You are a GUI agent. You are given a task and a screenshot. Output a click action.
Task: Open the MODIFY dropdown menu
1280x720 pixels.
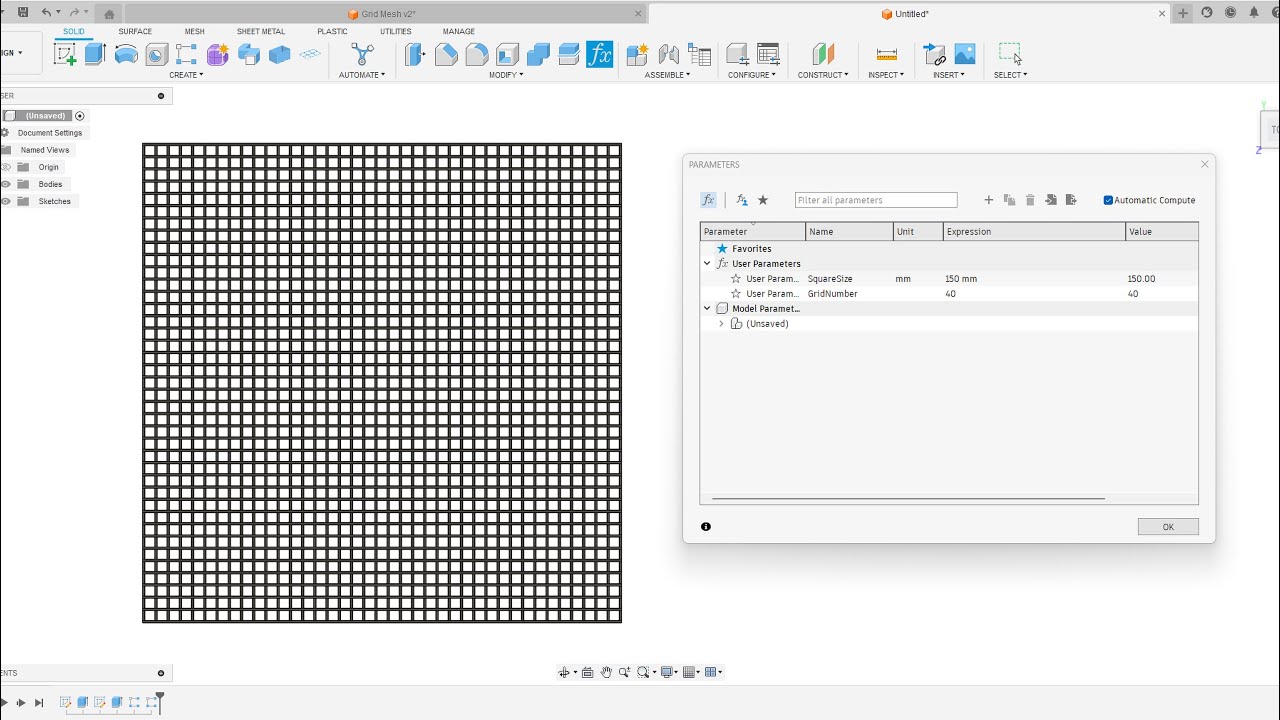point(506,75)
